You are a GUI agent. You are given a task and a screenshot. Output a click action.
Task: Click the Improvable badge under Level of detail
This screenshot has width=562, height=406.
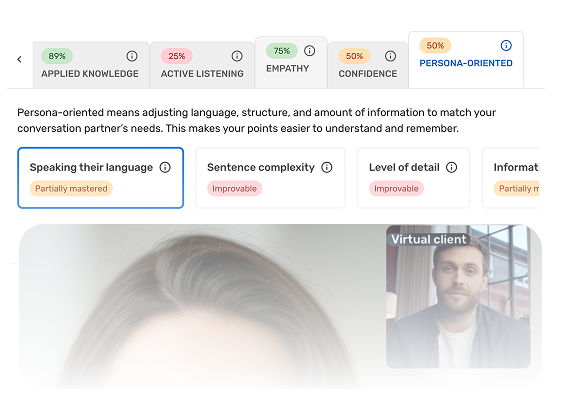[396, 188]
